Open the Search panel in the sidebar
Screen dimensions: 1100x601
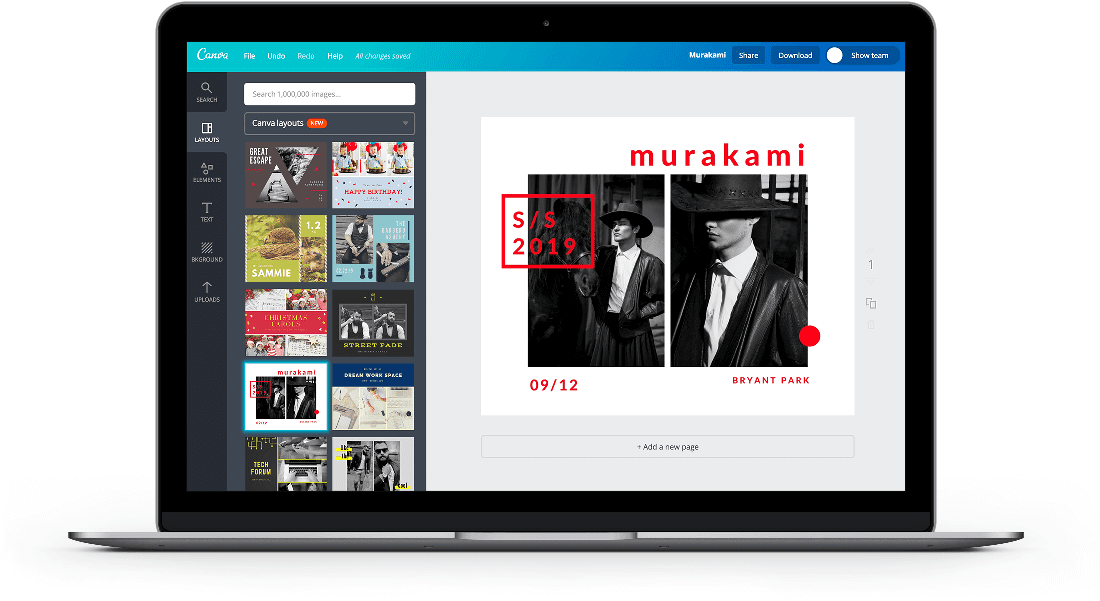(x=206, y=92)
